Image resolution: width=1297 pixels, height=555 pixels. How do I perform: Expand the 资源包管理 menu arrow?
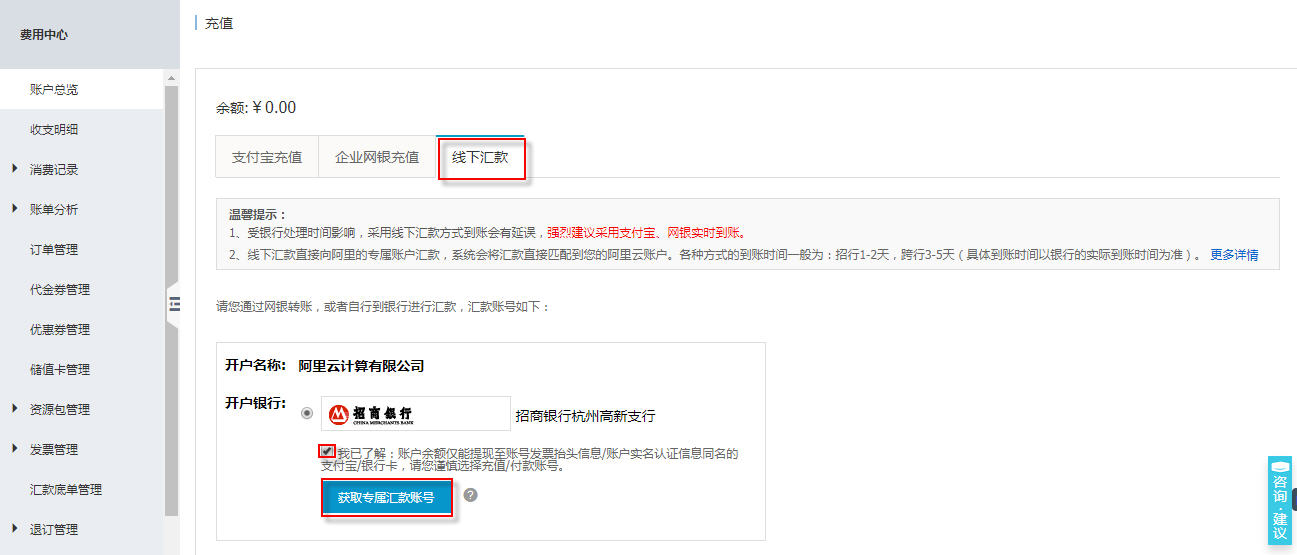(15, 408)
